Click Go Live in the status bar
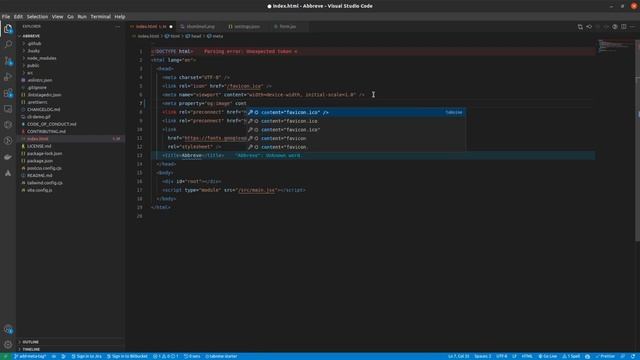 pyautogui.click(x=548, y=356)
